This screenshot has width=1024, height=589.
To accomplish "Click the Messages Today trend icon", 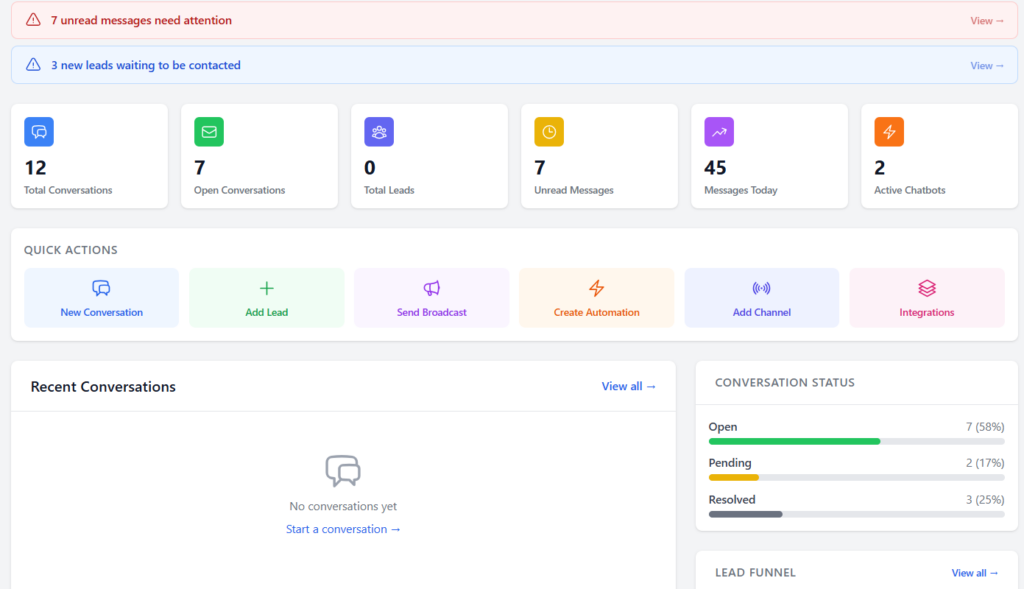I will click(x=719, y=132).
